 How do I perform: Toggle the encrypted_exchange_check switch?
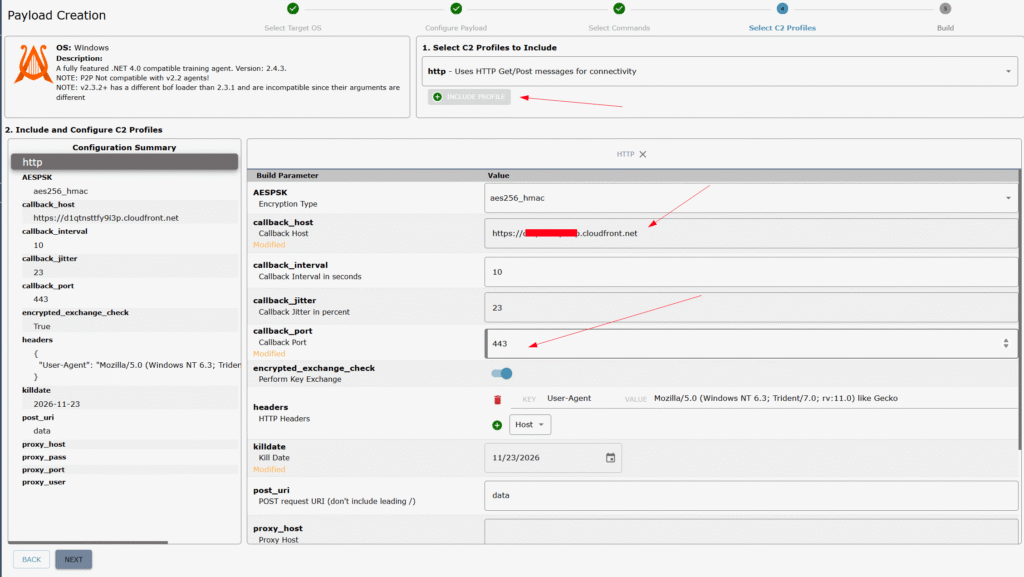pos(502,373)
